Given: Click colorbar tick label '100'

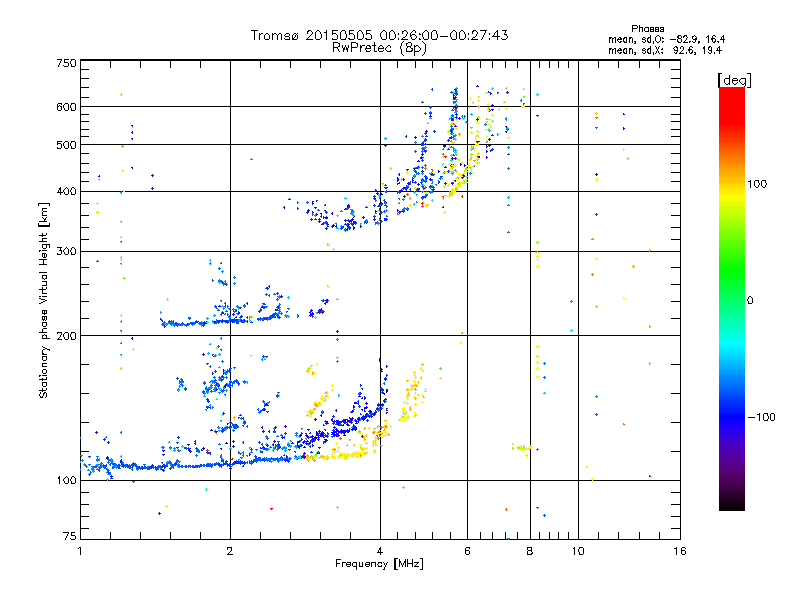Looking at the screenshot, I should click(757, 184).
